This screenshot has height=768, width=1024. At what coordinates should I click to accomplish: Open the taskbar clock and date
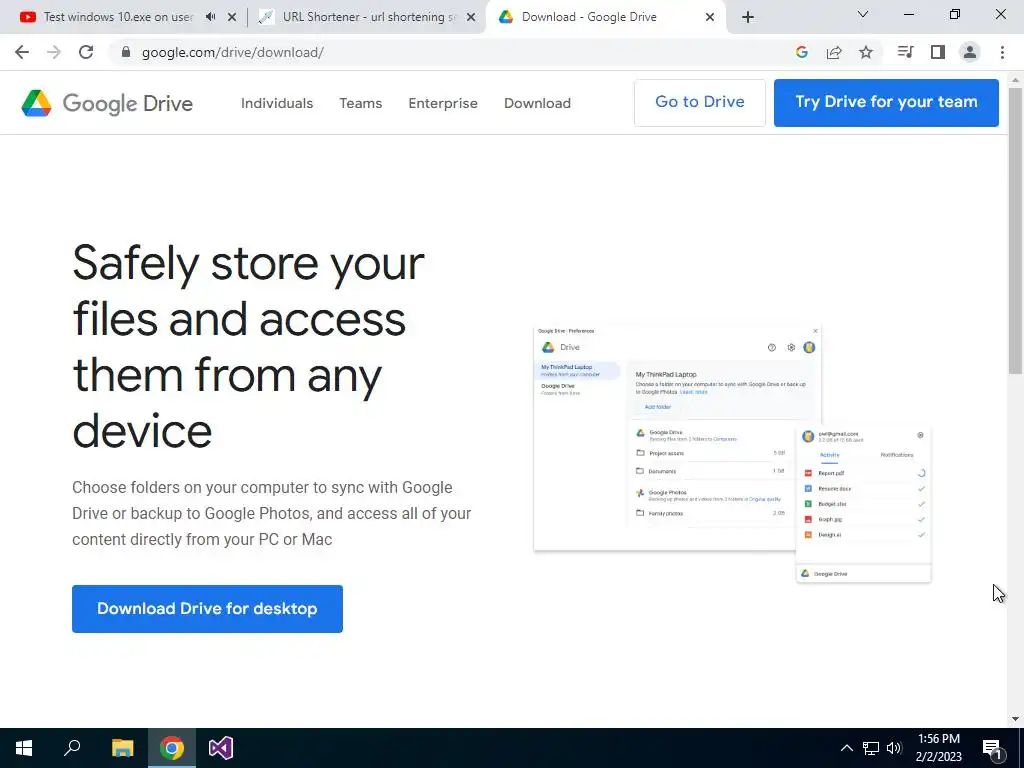tap(938, 748)
